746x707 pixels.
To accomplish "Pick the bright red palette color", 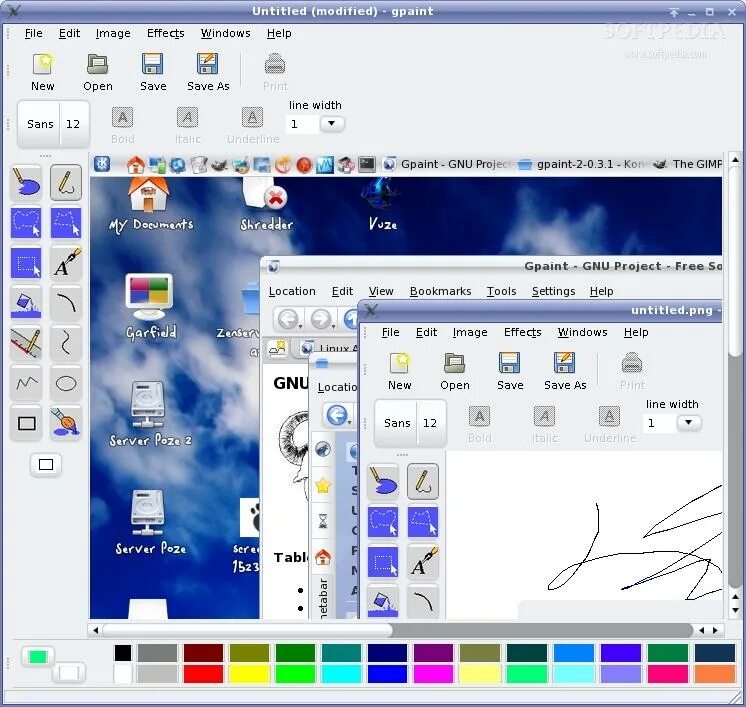I will coord(203,674).
